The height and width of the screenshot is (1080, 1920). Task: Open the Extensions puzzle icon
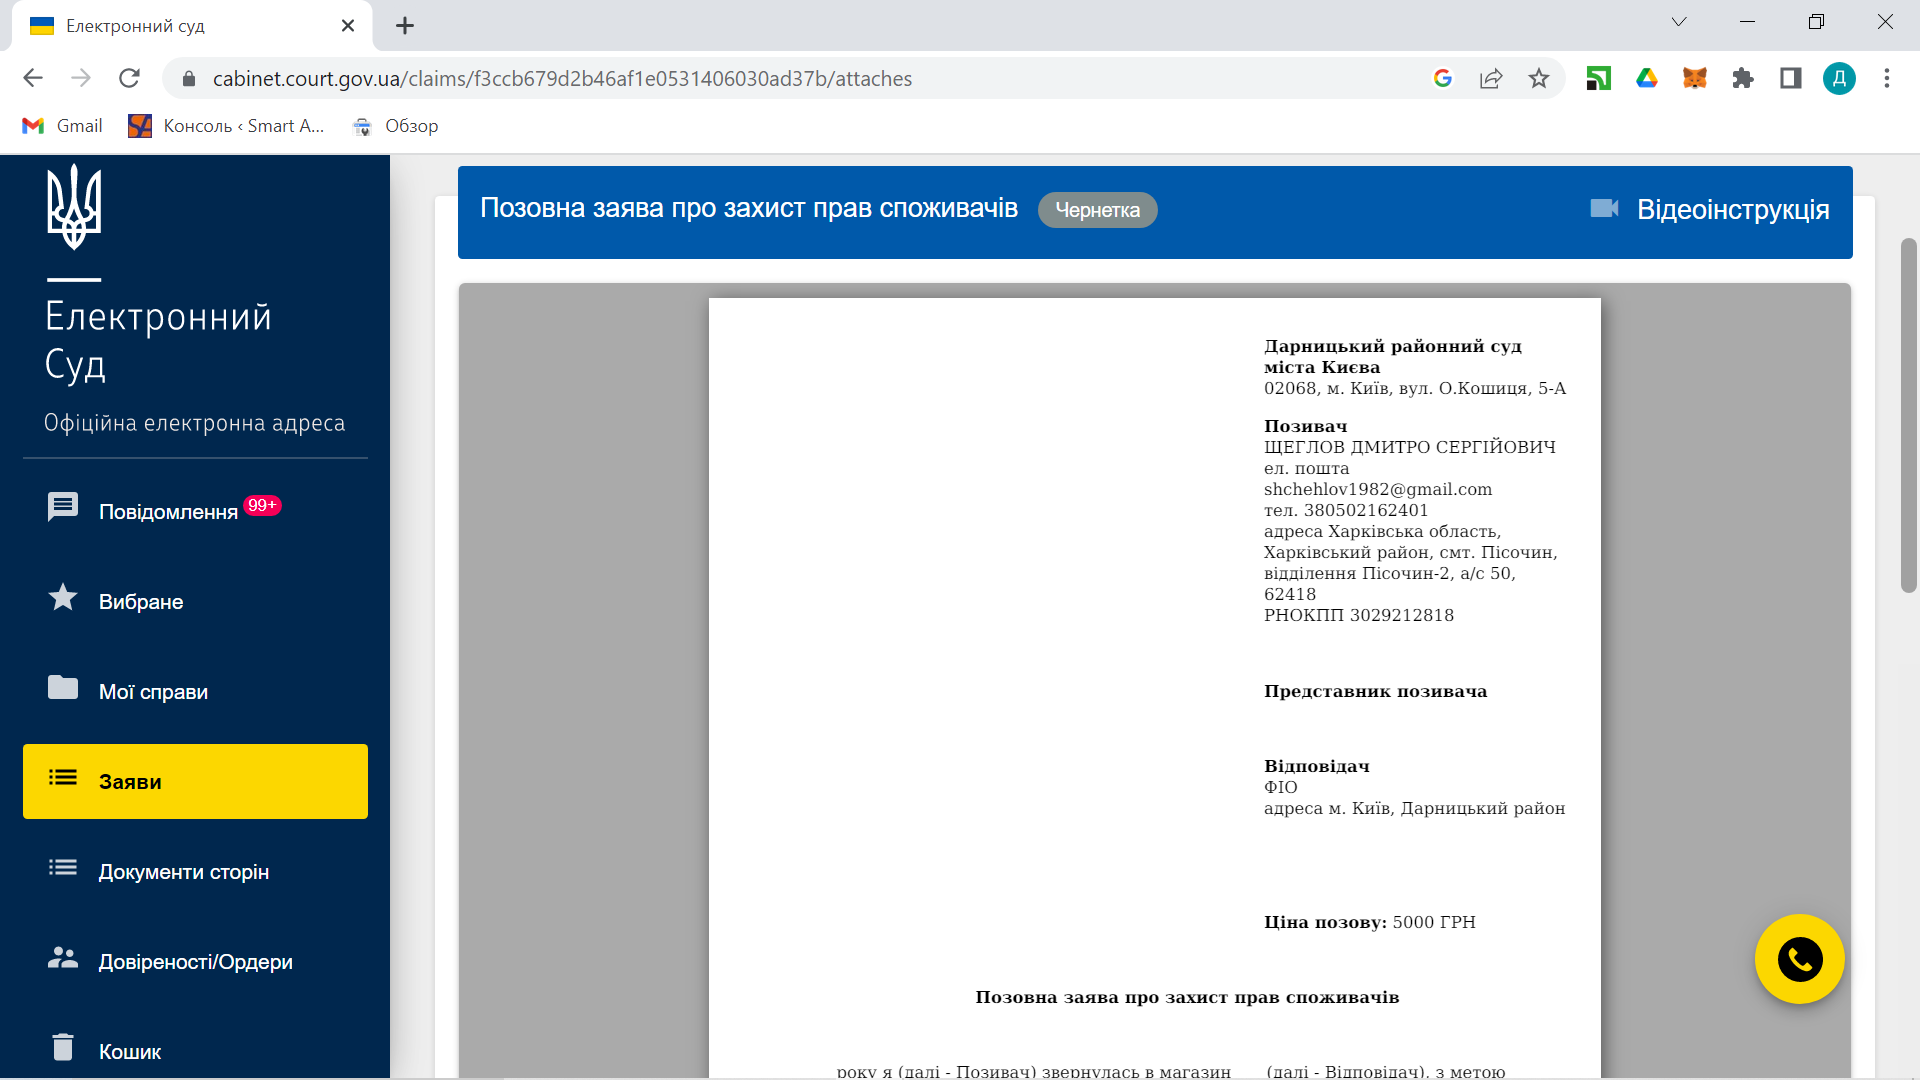1742,78
